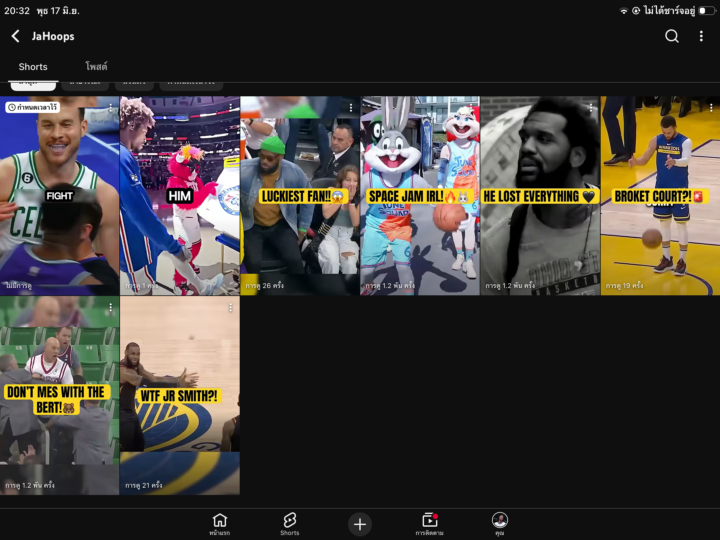Switch to the Shorts tab
The height and width of the screenshot is (540, 720).
coord(33,67)
